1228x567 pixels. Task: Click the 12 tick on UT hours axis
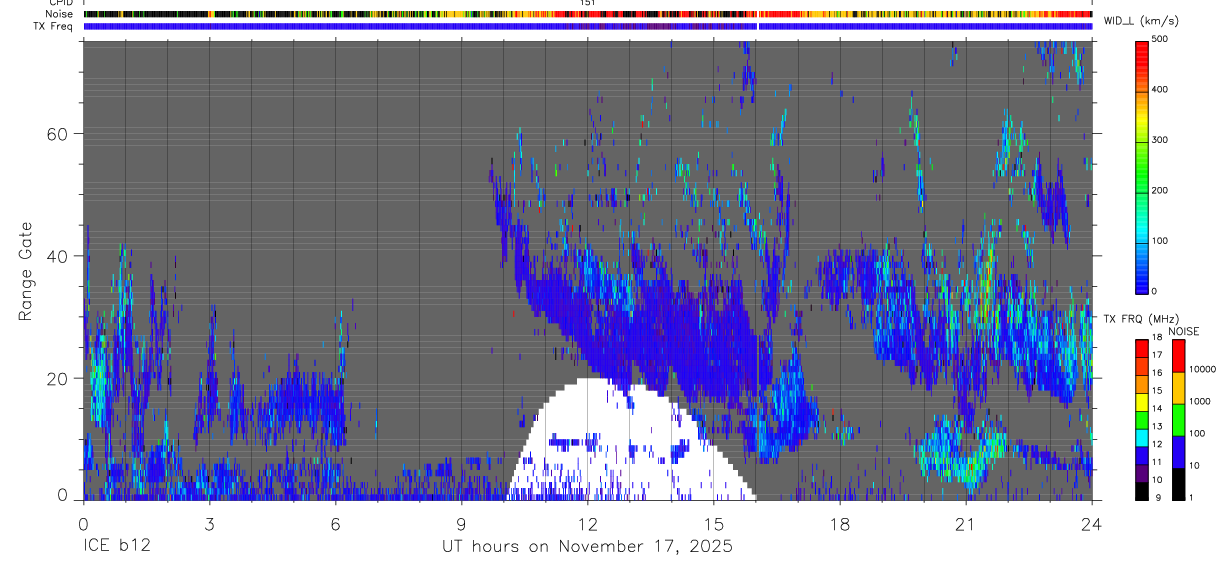[x=587, y=523]
